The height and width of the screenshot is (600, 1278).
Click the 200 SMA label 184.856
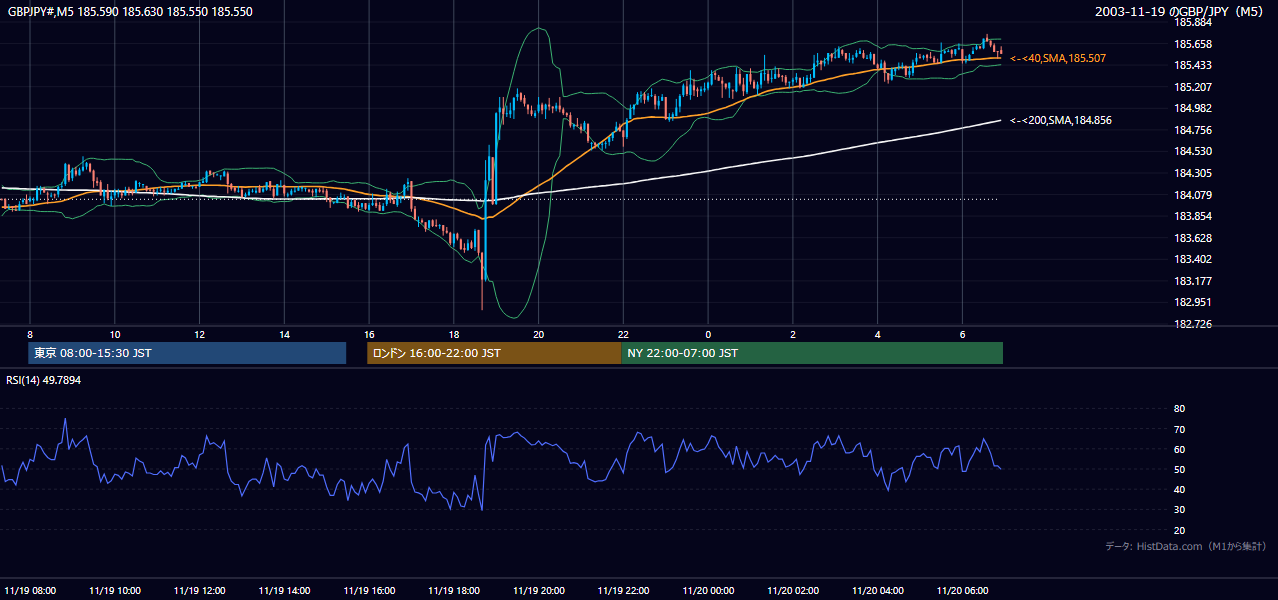pyautogui.click(x=1061, y=120)
